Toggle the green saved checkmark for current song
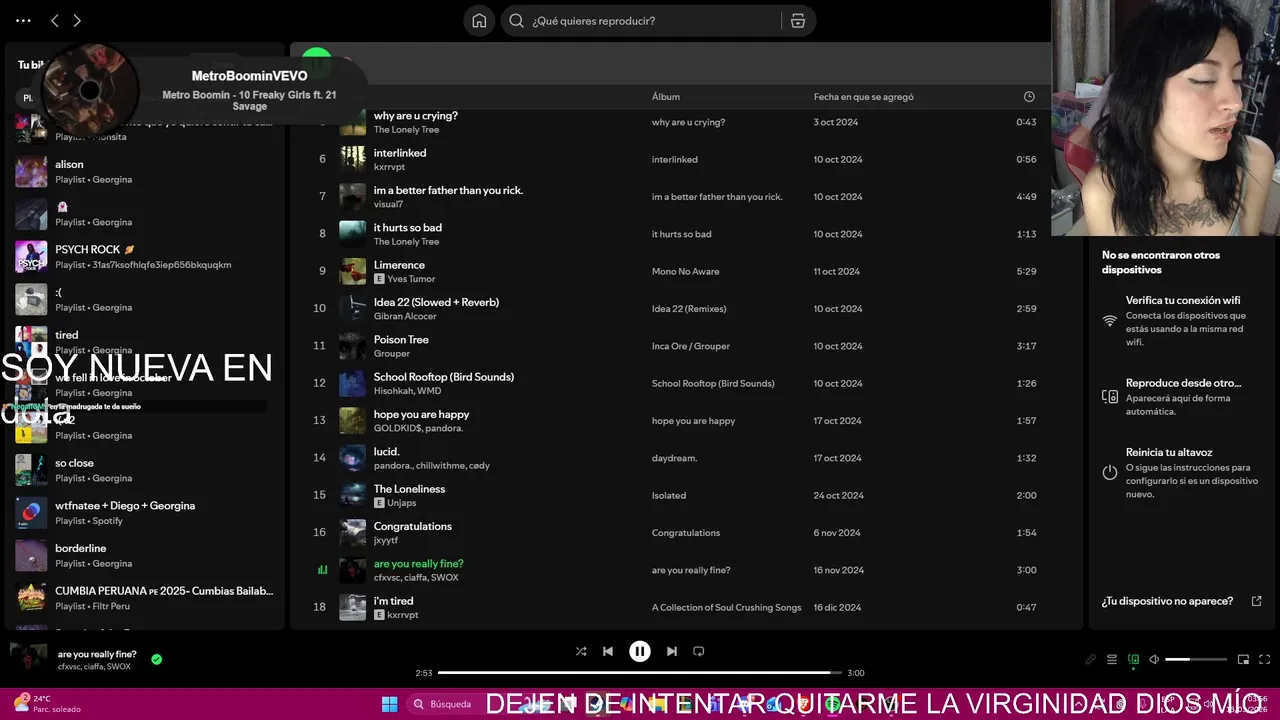 point(156,659)
